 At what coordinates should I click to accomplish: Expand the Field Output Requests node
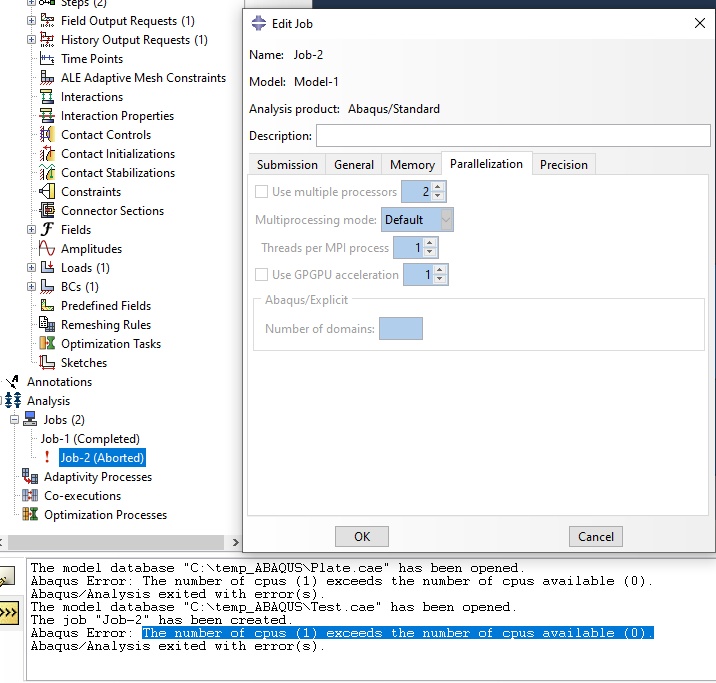coord(31,21)
